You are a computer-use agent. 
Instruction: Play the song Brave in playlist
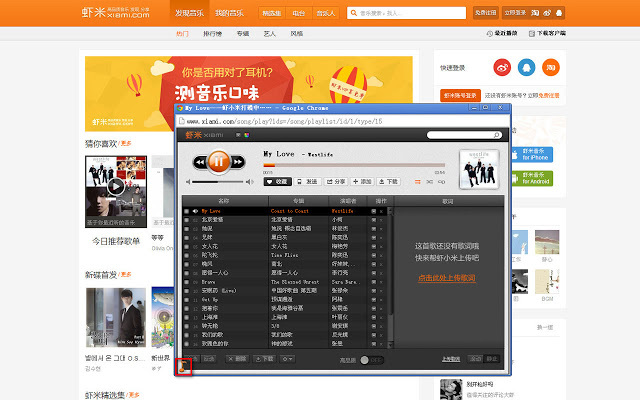pyautogui.click(x=208, y=282)
